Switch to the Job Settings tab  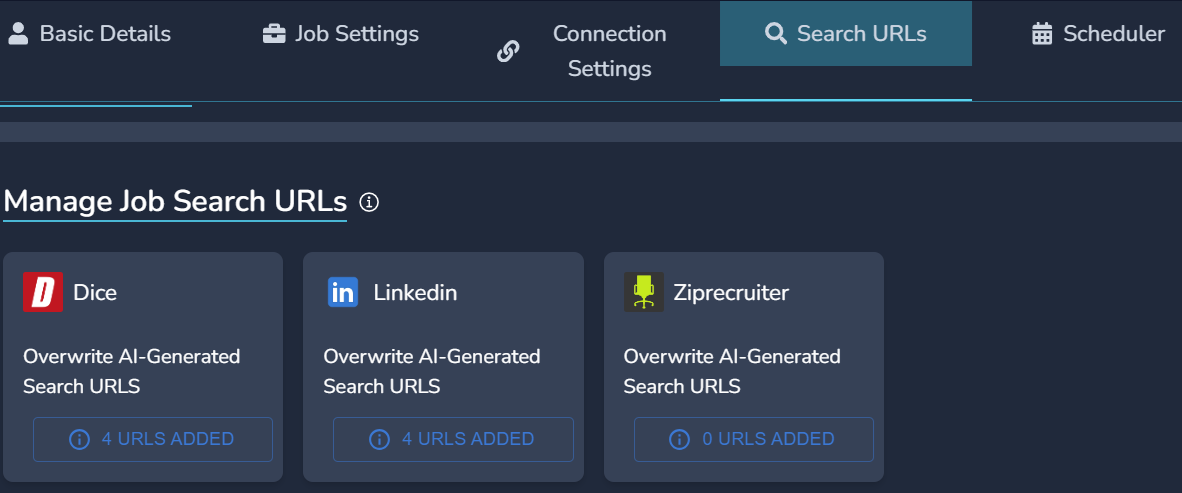356,34
